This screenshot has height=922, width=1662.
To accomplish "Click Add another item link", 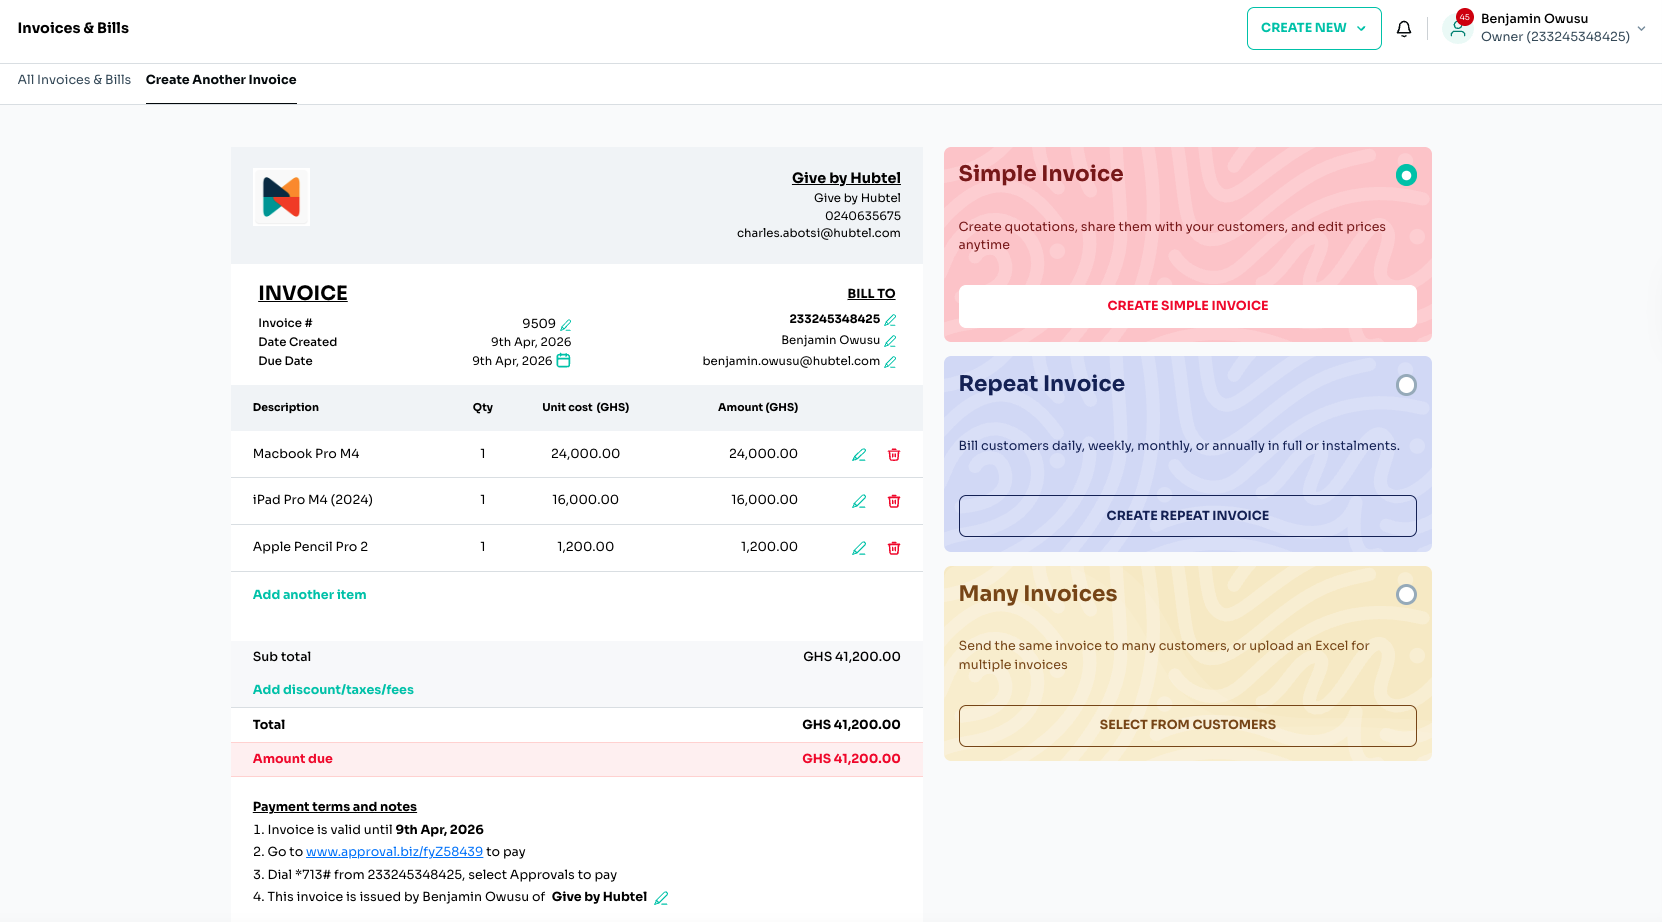I will coord(309,595).
